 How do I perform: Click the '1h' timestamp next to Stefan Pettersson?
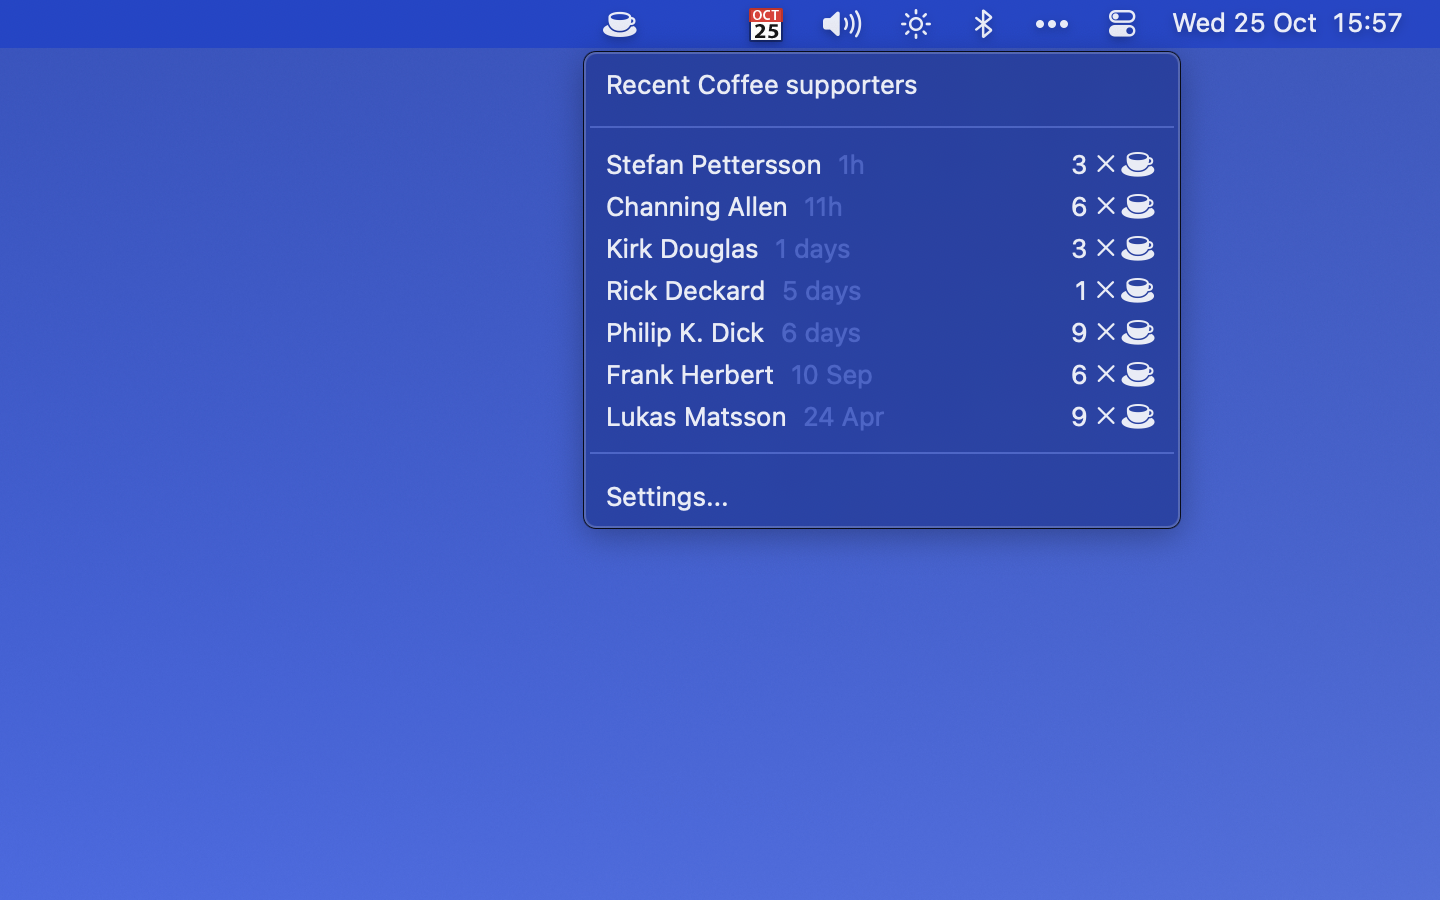[x=851, y=164]
